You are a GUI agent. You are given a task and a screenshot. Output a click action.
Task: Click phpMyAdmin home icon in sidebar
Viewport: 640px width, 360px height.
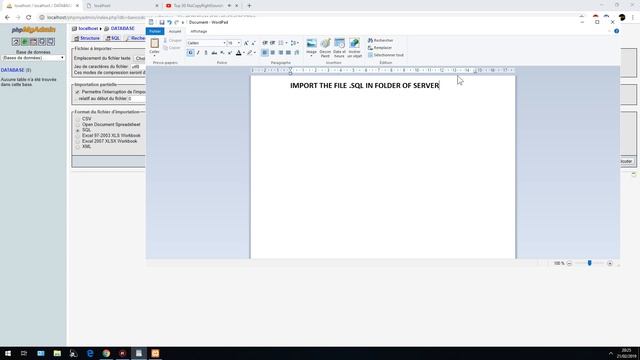click(x=16, y=42)
